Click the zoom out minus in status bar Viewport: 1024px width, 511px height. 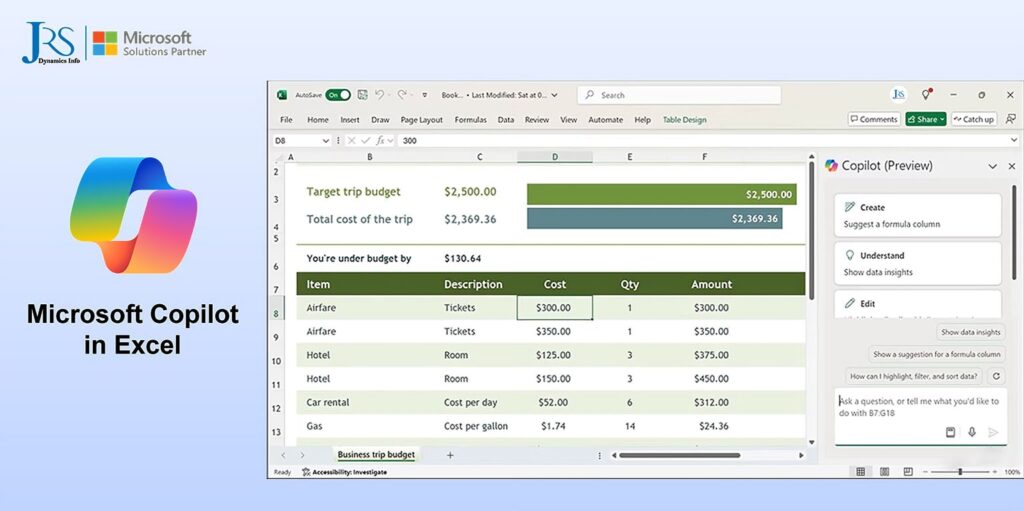tap(923, 472)
